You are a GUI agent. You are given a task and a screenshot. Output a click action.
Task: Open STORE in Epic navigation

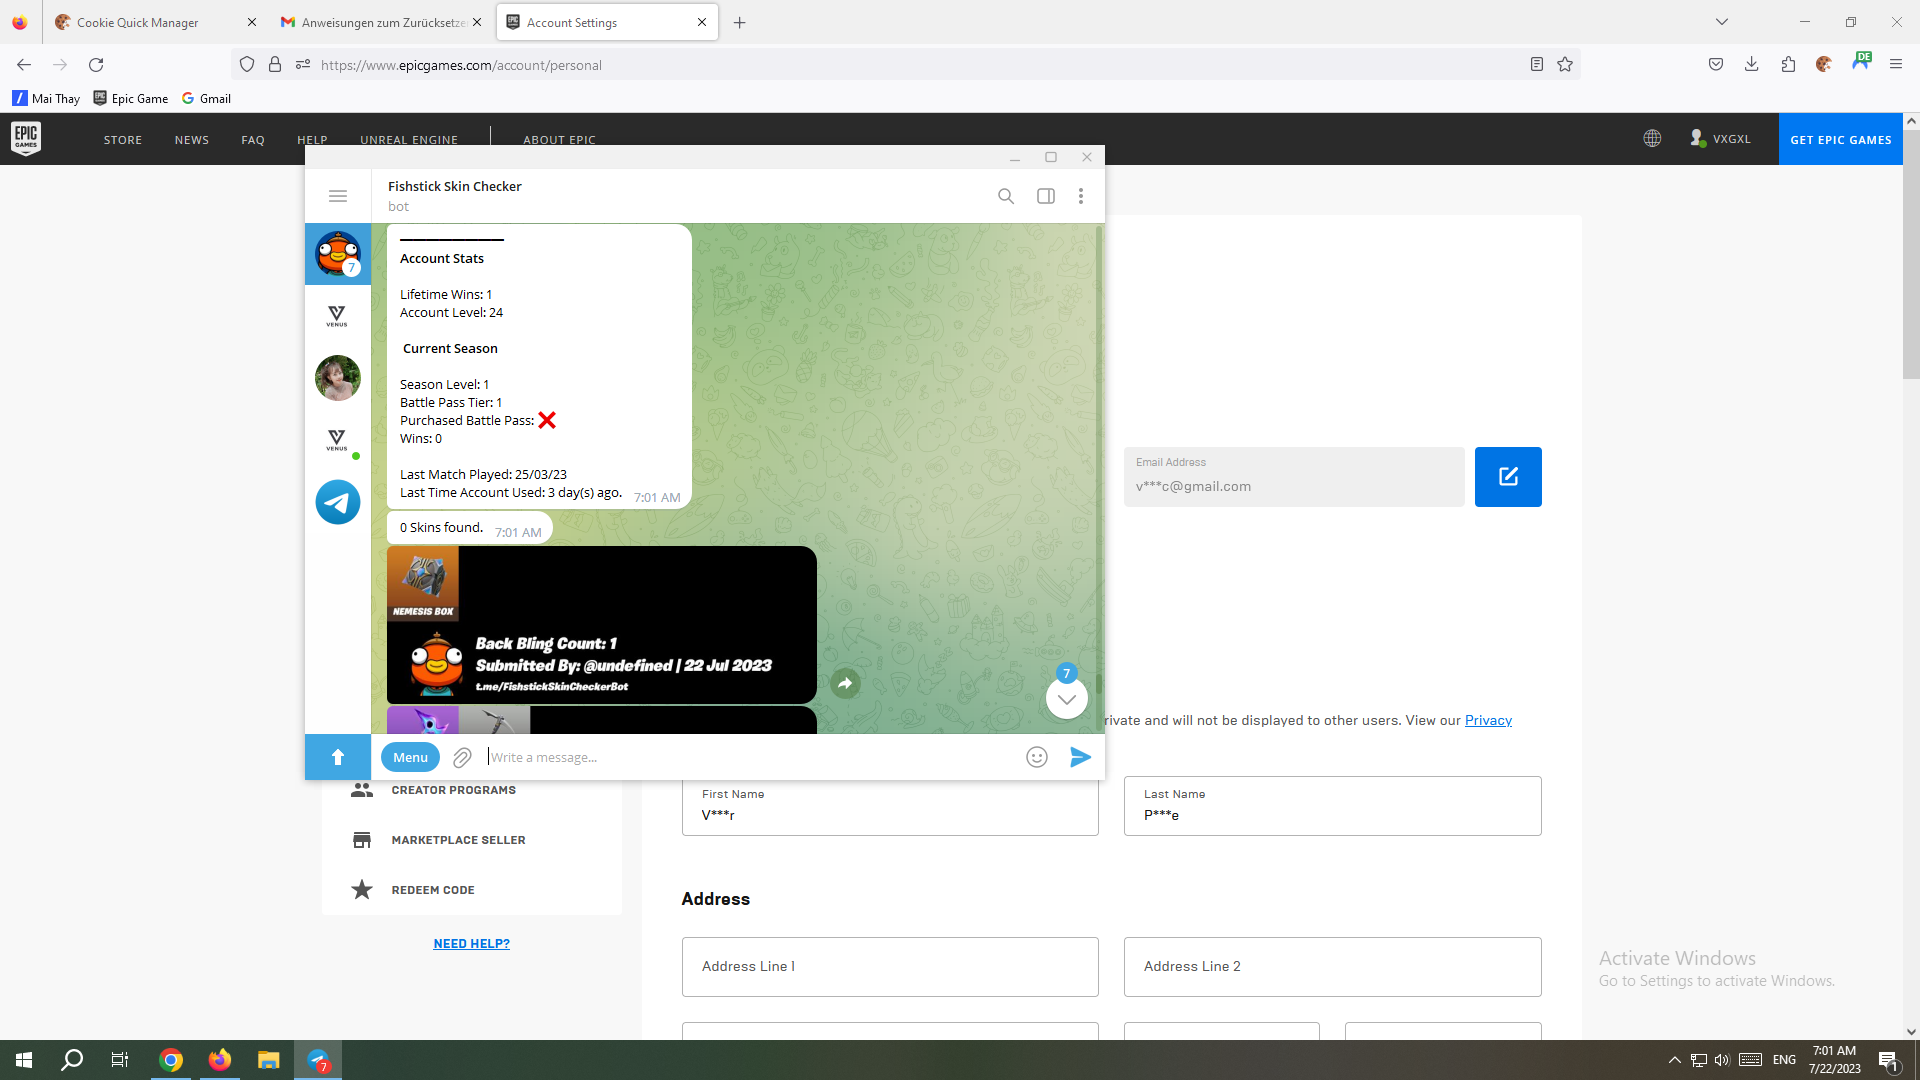click(x=123, y=140)
